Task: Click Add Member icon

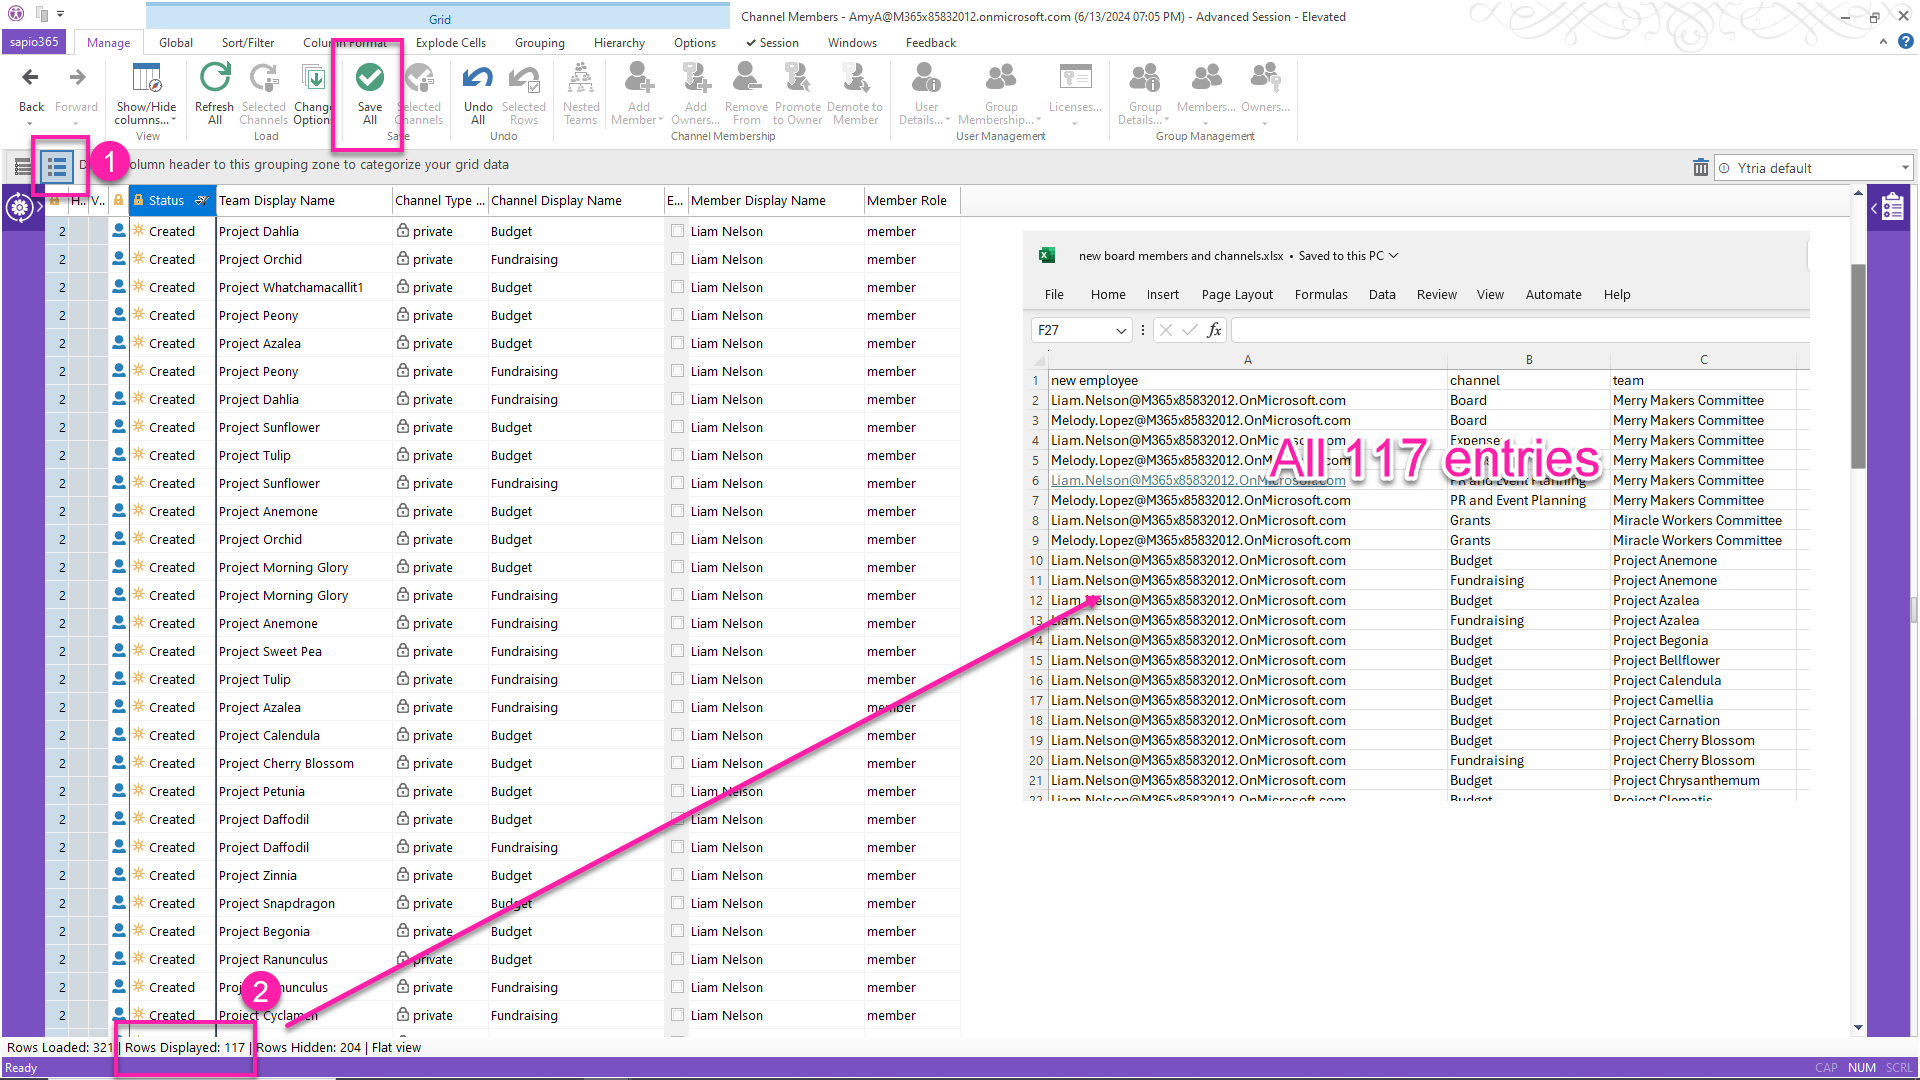Action: 638,78
